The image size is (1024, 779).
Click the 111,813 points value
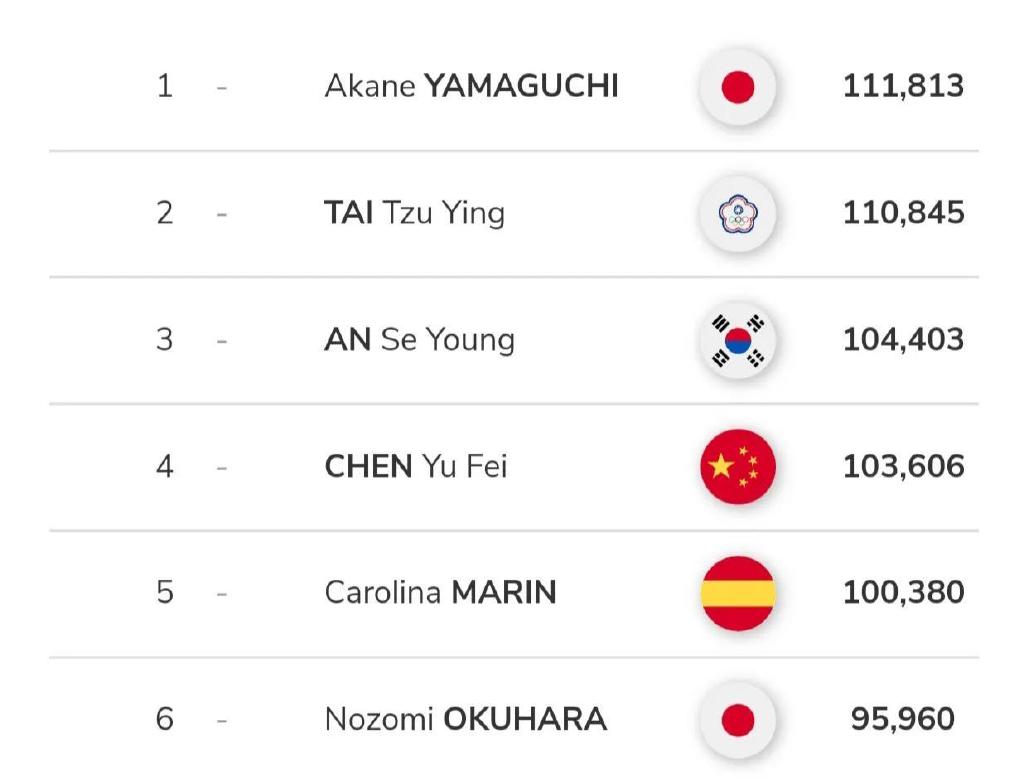pyautogui.click(x=903, y=86)
